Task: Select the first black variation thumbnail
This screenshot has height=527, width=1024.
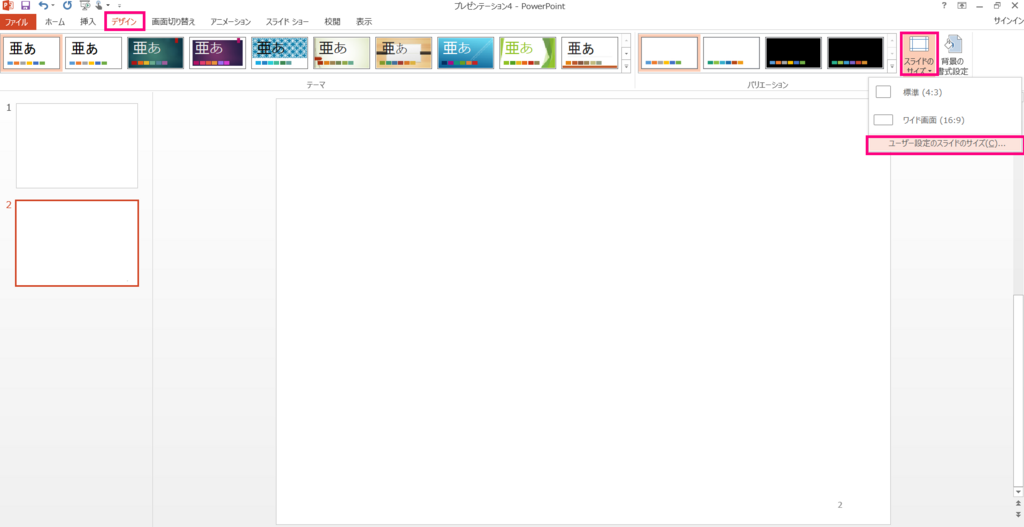Action: [793, 53]
